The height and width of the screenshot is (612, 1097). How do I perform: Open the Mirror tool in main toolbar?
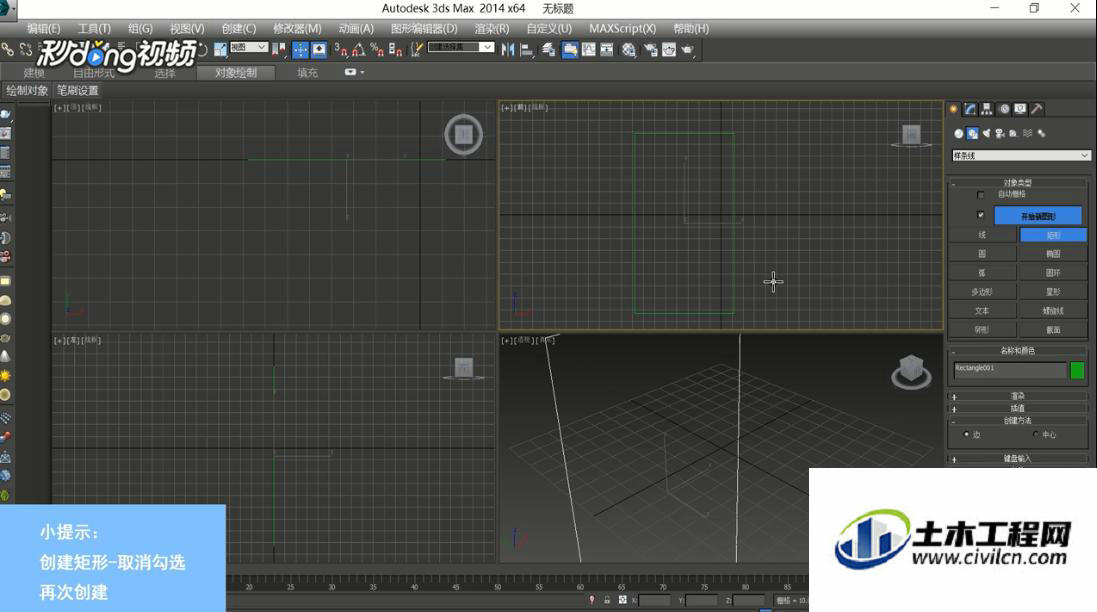(x=508, y=49)
